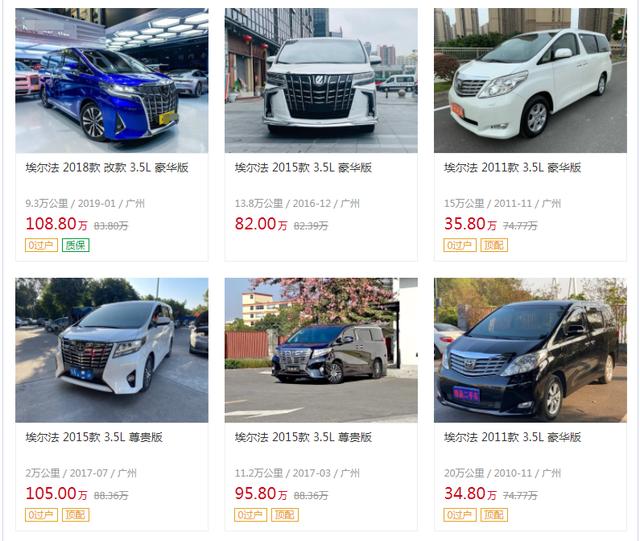Open the black 2015 Alphard under blossoms photo
640x541 pixels.
click(x=321, y=350)
